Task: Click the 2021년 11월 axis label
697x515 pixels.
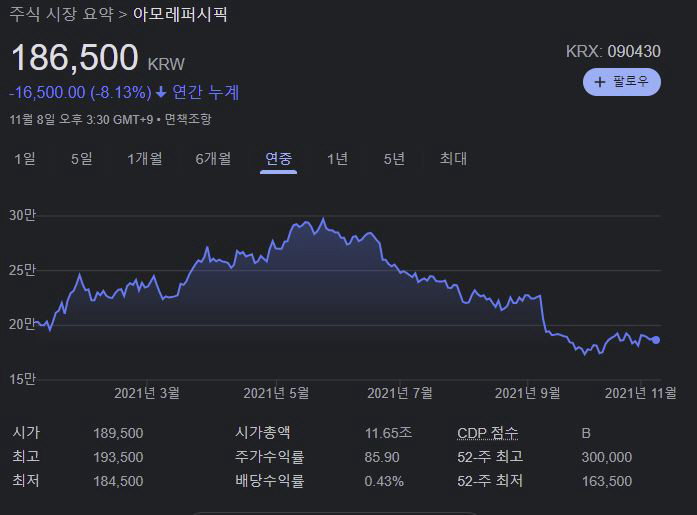Action: [x=641, y=393]
